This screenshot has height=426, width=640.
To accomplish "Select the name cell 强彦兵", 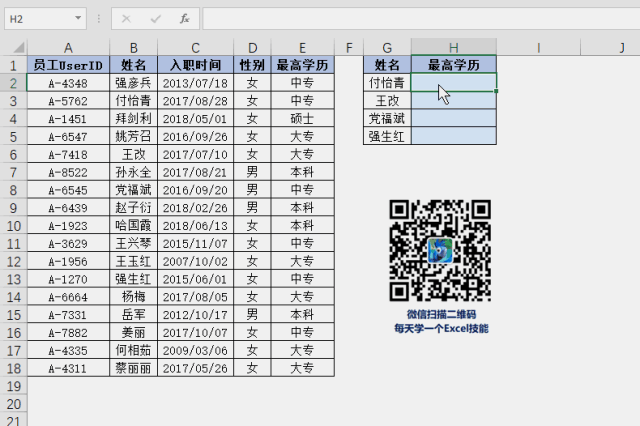I will click(x=133, y=83).
